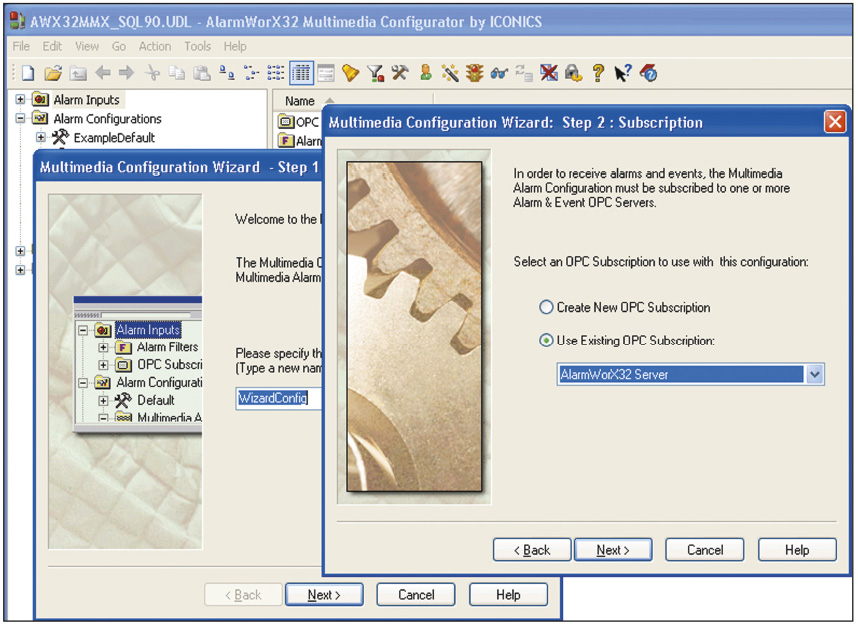Switch to Small Icons view
This screenshot has height=626, width=858.
click(251, 73)
